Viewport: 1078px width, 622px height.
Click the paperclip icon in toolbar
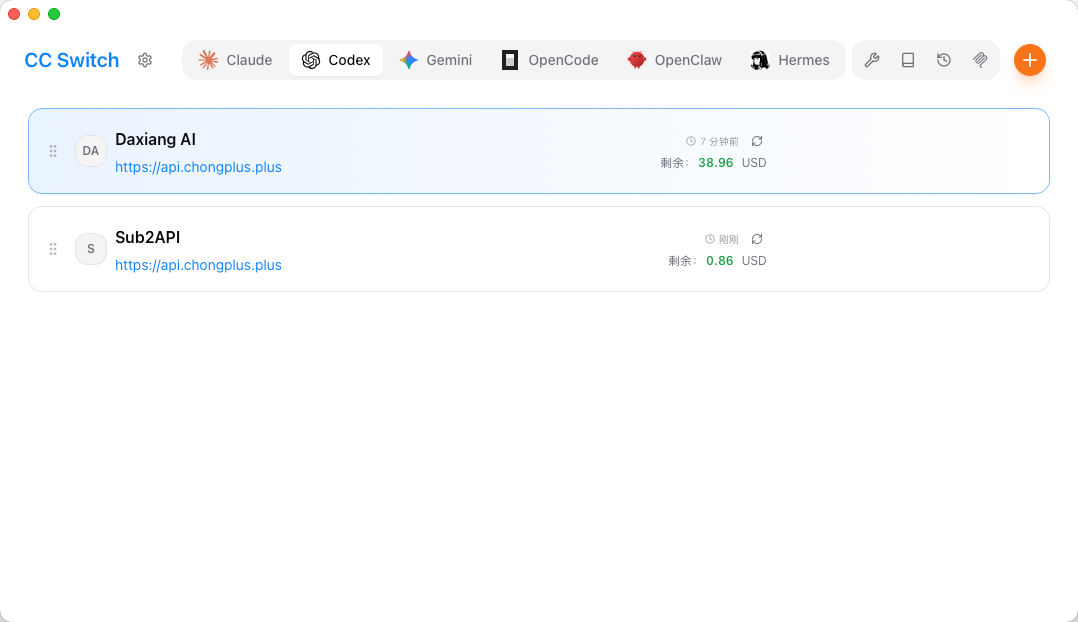click(x=980, y=60)
